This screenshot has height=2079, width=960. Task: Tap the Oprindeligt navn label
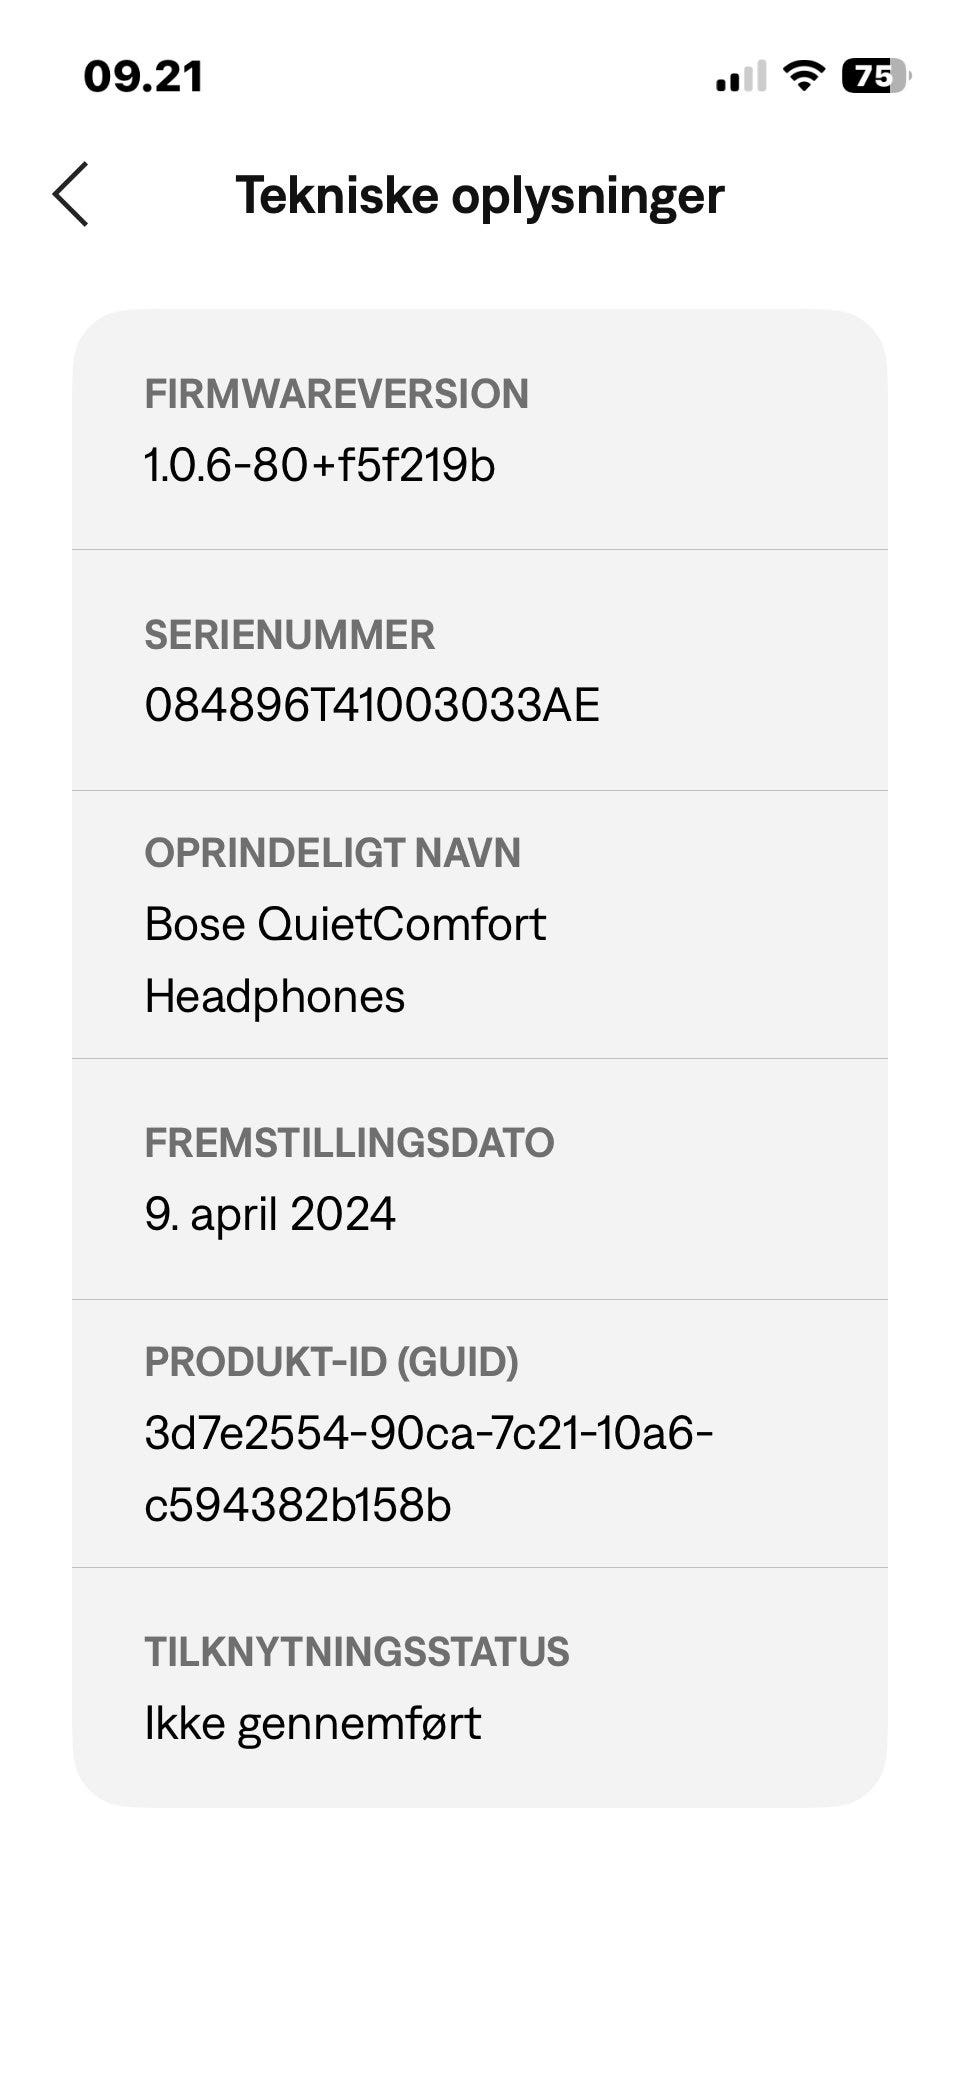[x=332, y=853]
